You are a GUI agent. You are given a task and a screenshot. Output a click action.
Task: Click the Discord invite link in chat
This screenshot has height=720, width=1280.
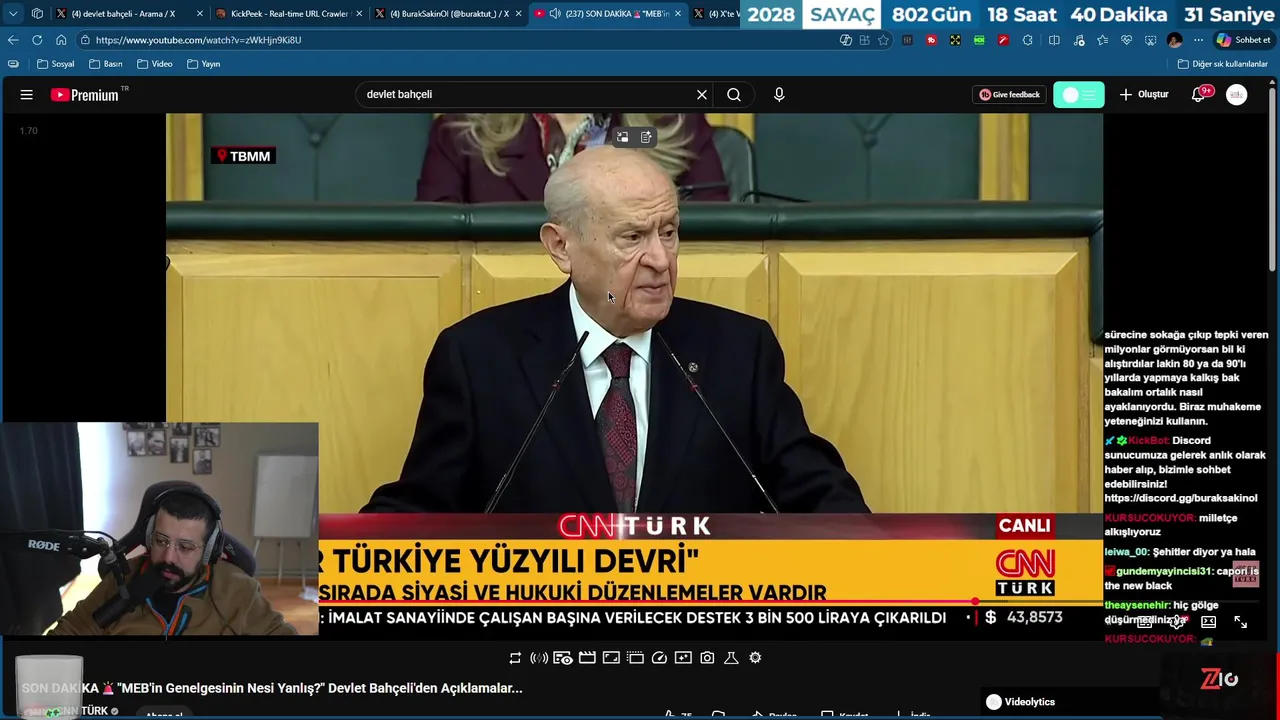(1180, 498)
